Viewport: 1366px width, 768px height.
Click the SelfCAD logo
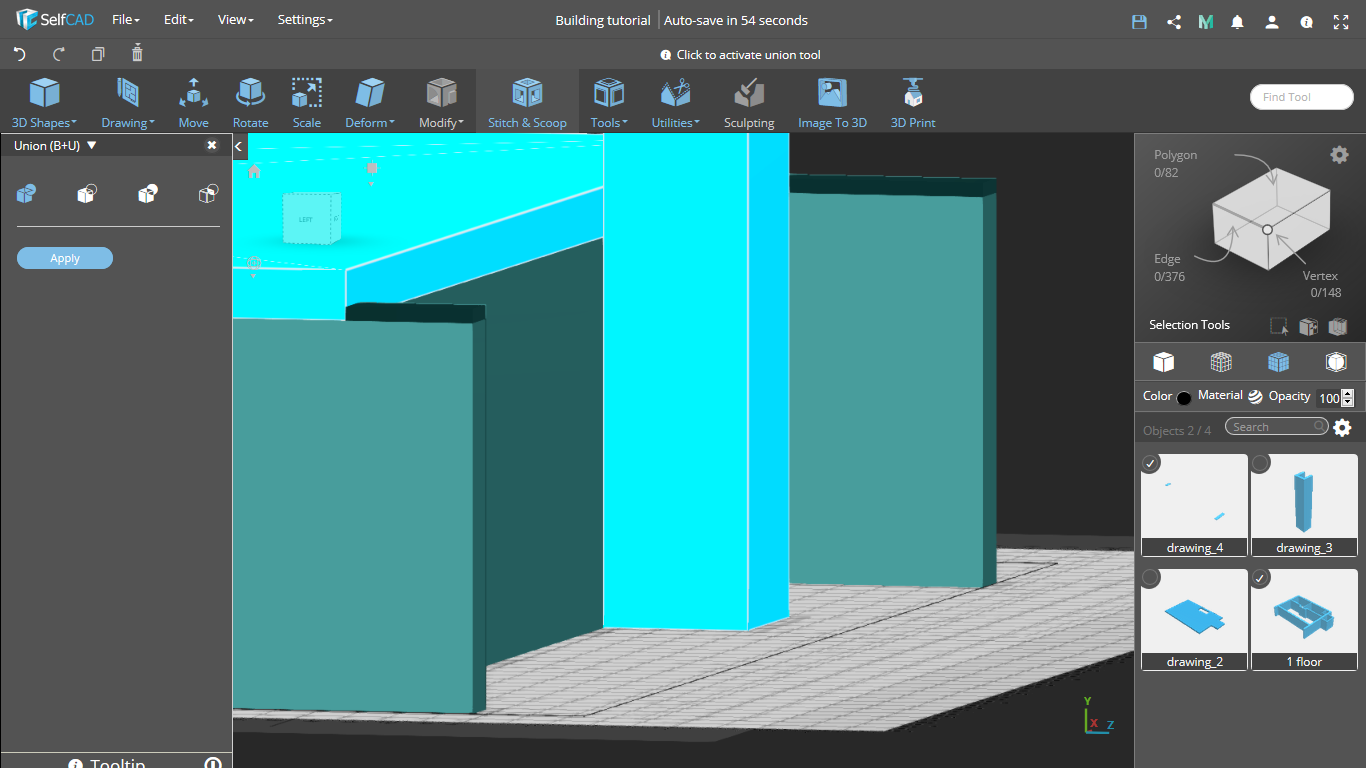(x=54, y=20)
